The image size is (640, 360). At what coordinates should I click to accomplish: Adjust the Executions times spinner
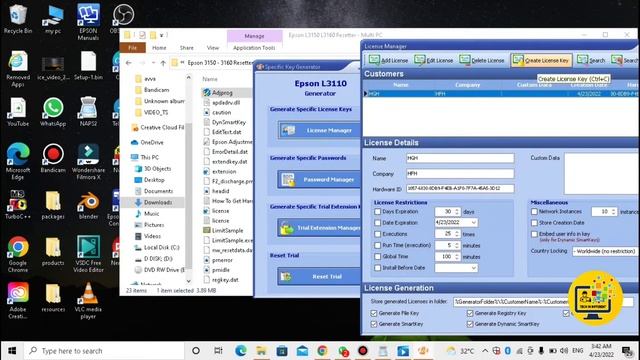click(x=457, y=234)
